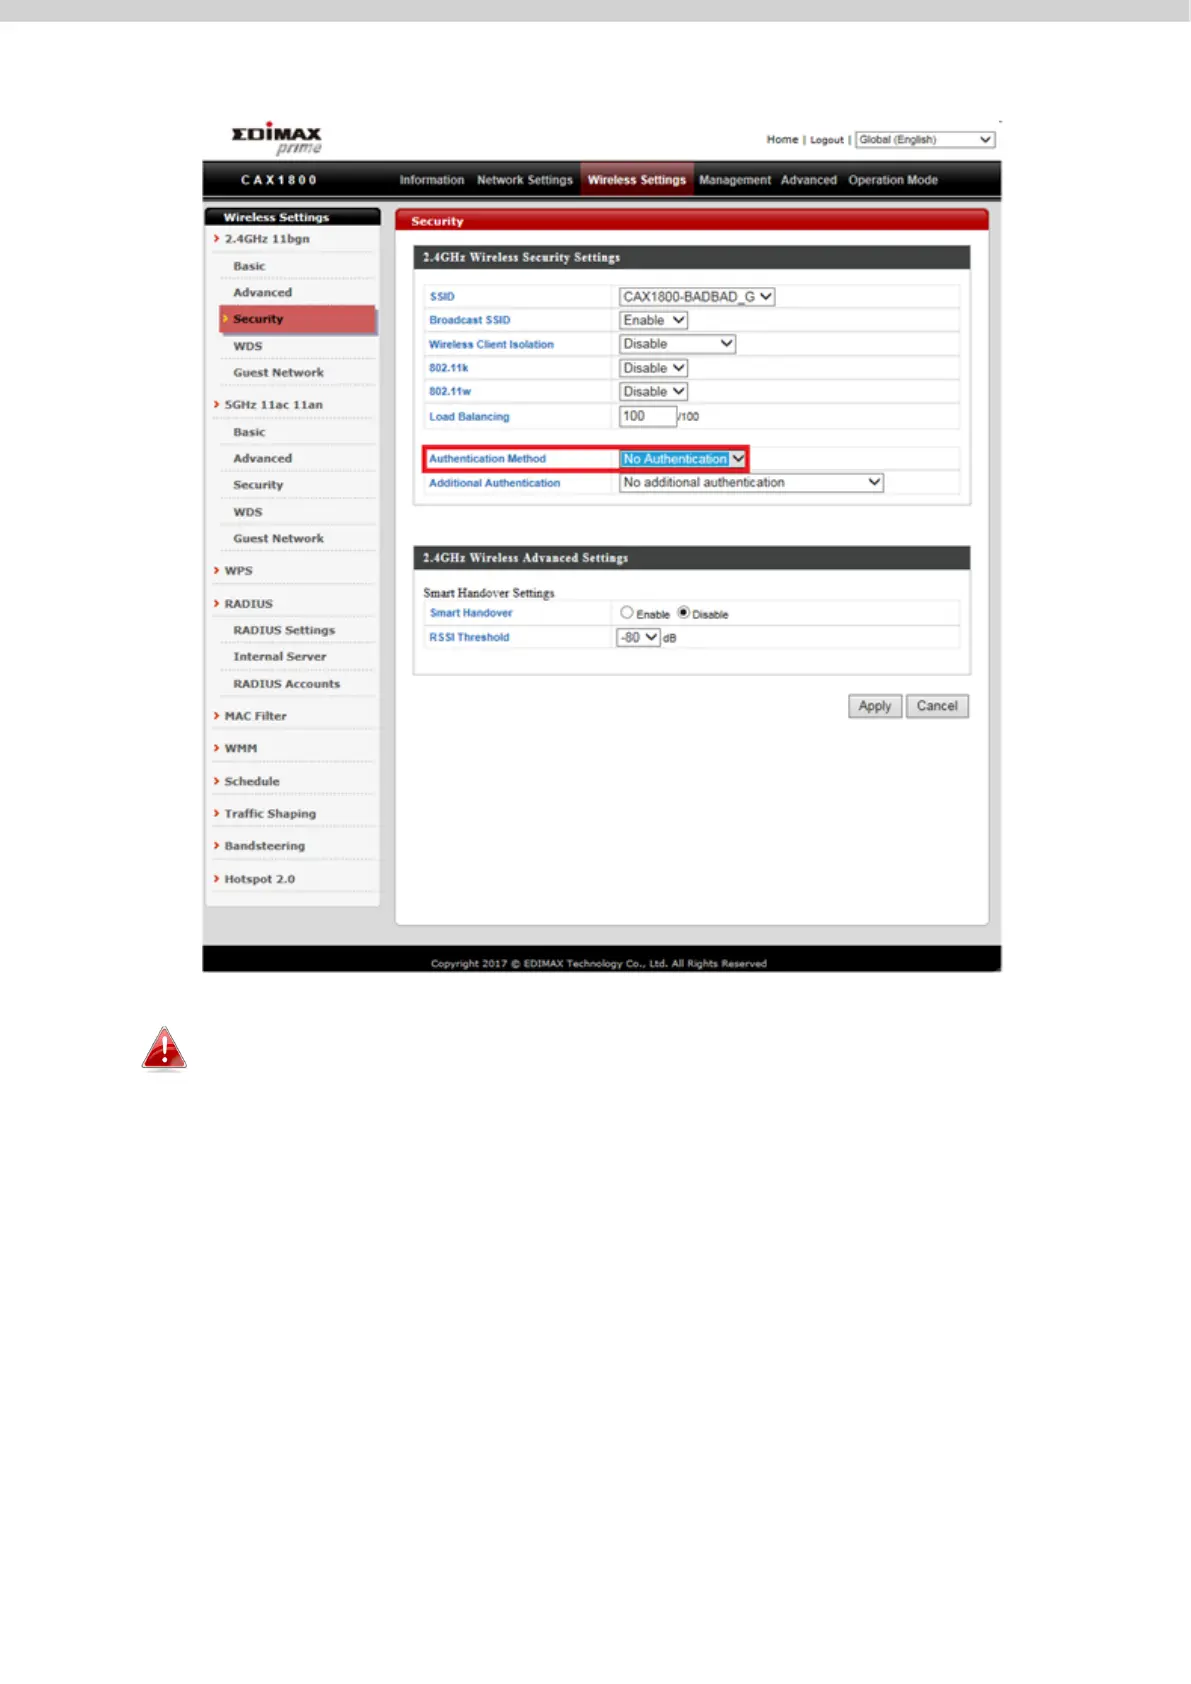
Task: Click the red warning triangle icon
Action: [164, 1049]
